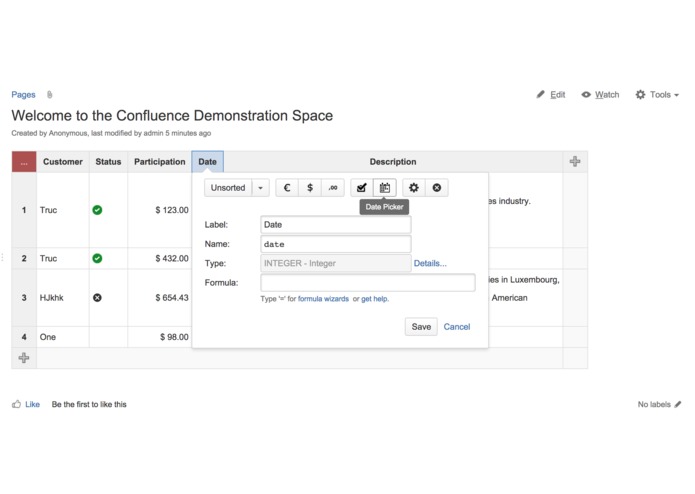The width and height of the screenshot is (695, 494).
Task: Click the get help link
Action: point(375,299)
